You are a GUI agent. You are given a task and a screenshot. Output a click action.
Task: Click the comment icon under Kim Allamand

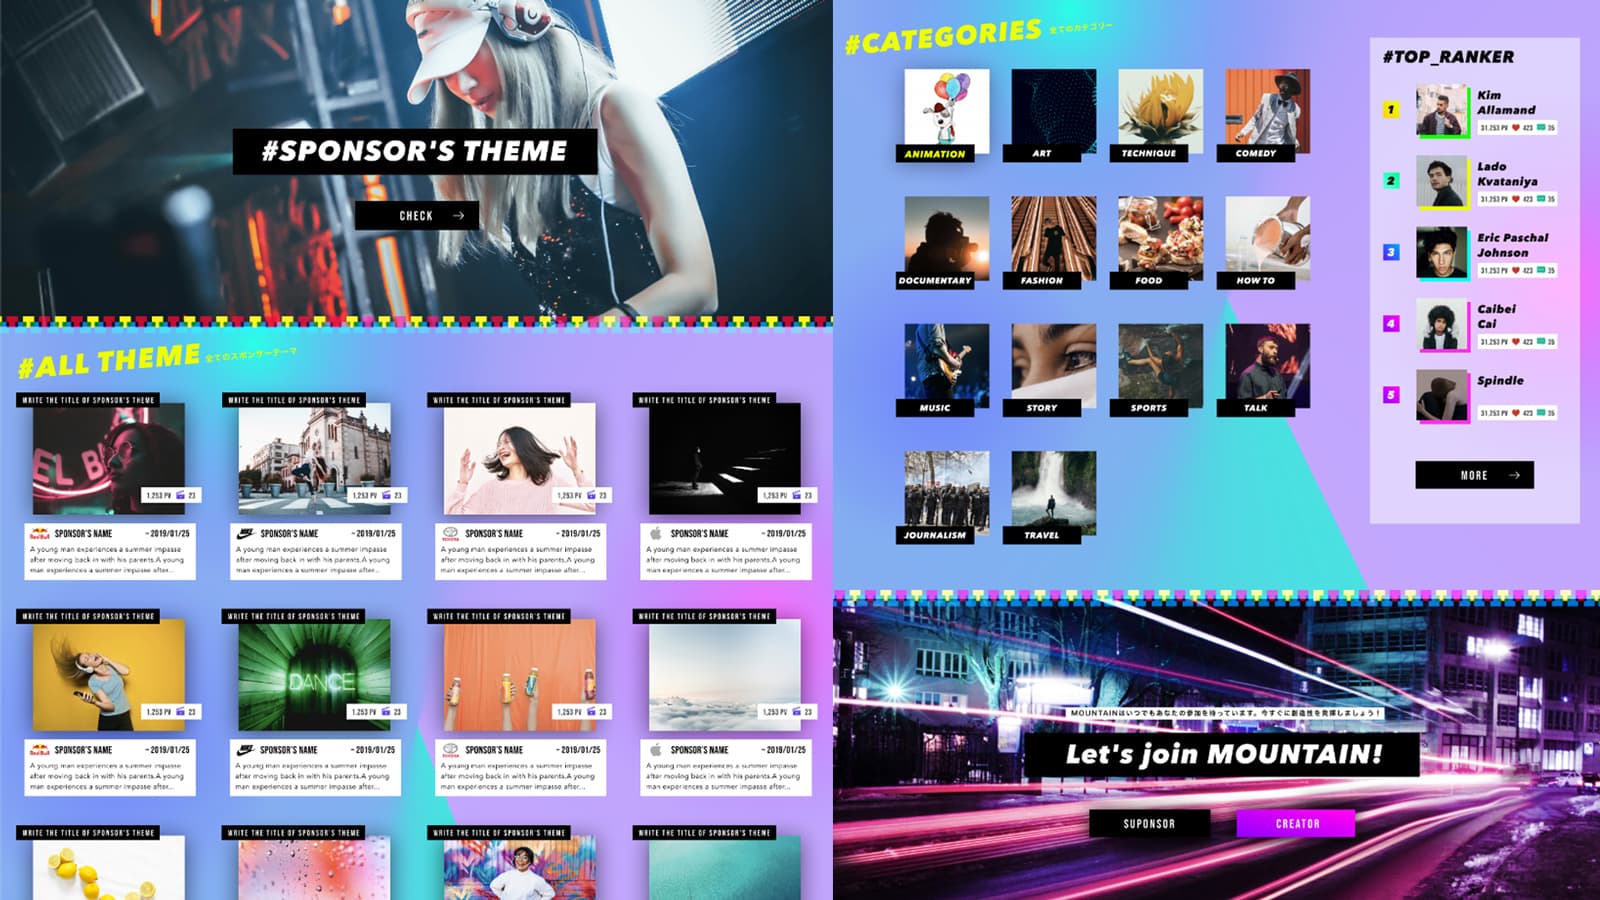[1541, 128]
